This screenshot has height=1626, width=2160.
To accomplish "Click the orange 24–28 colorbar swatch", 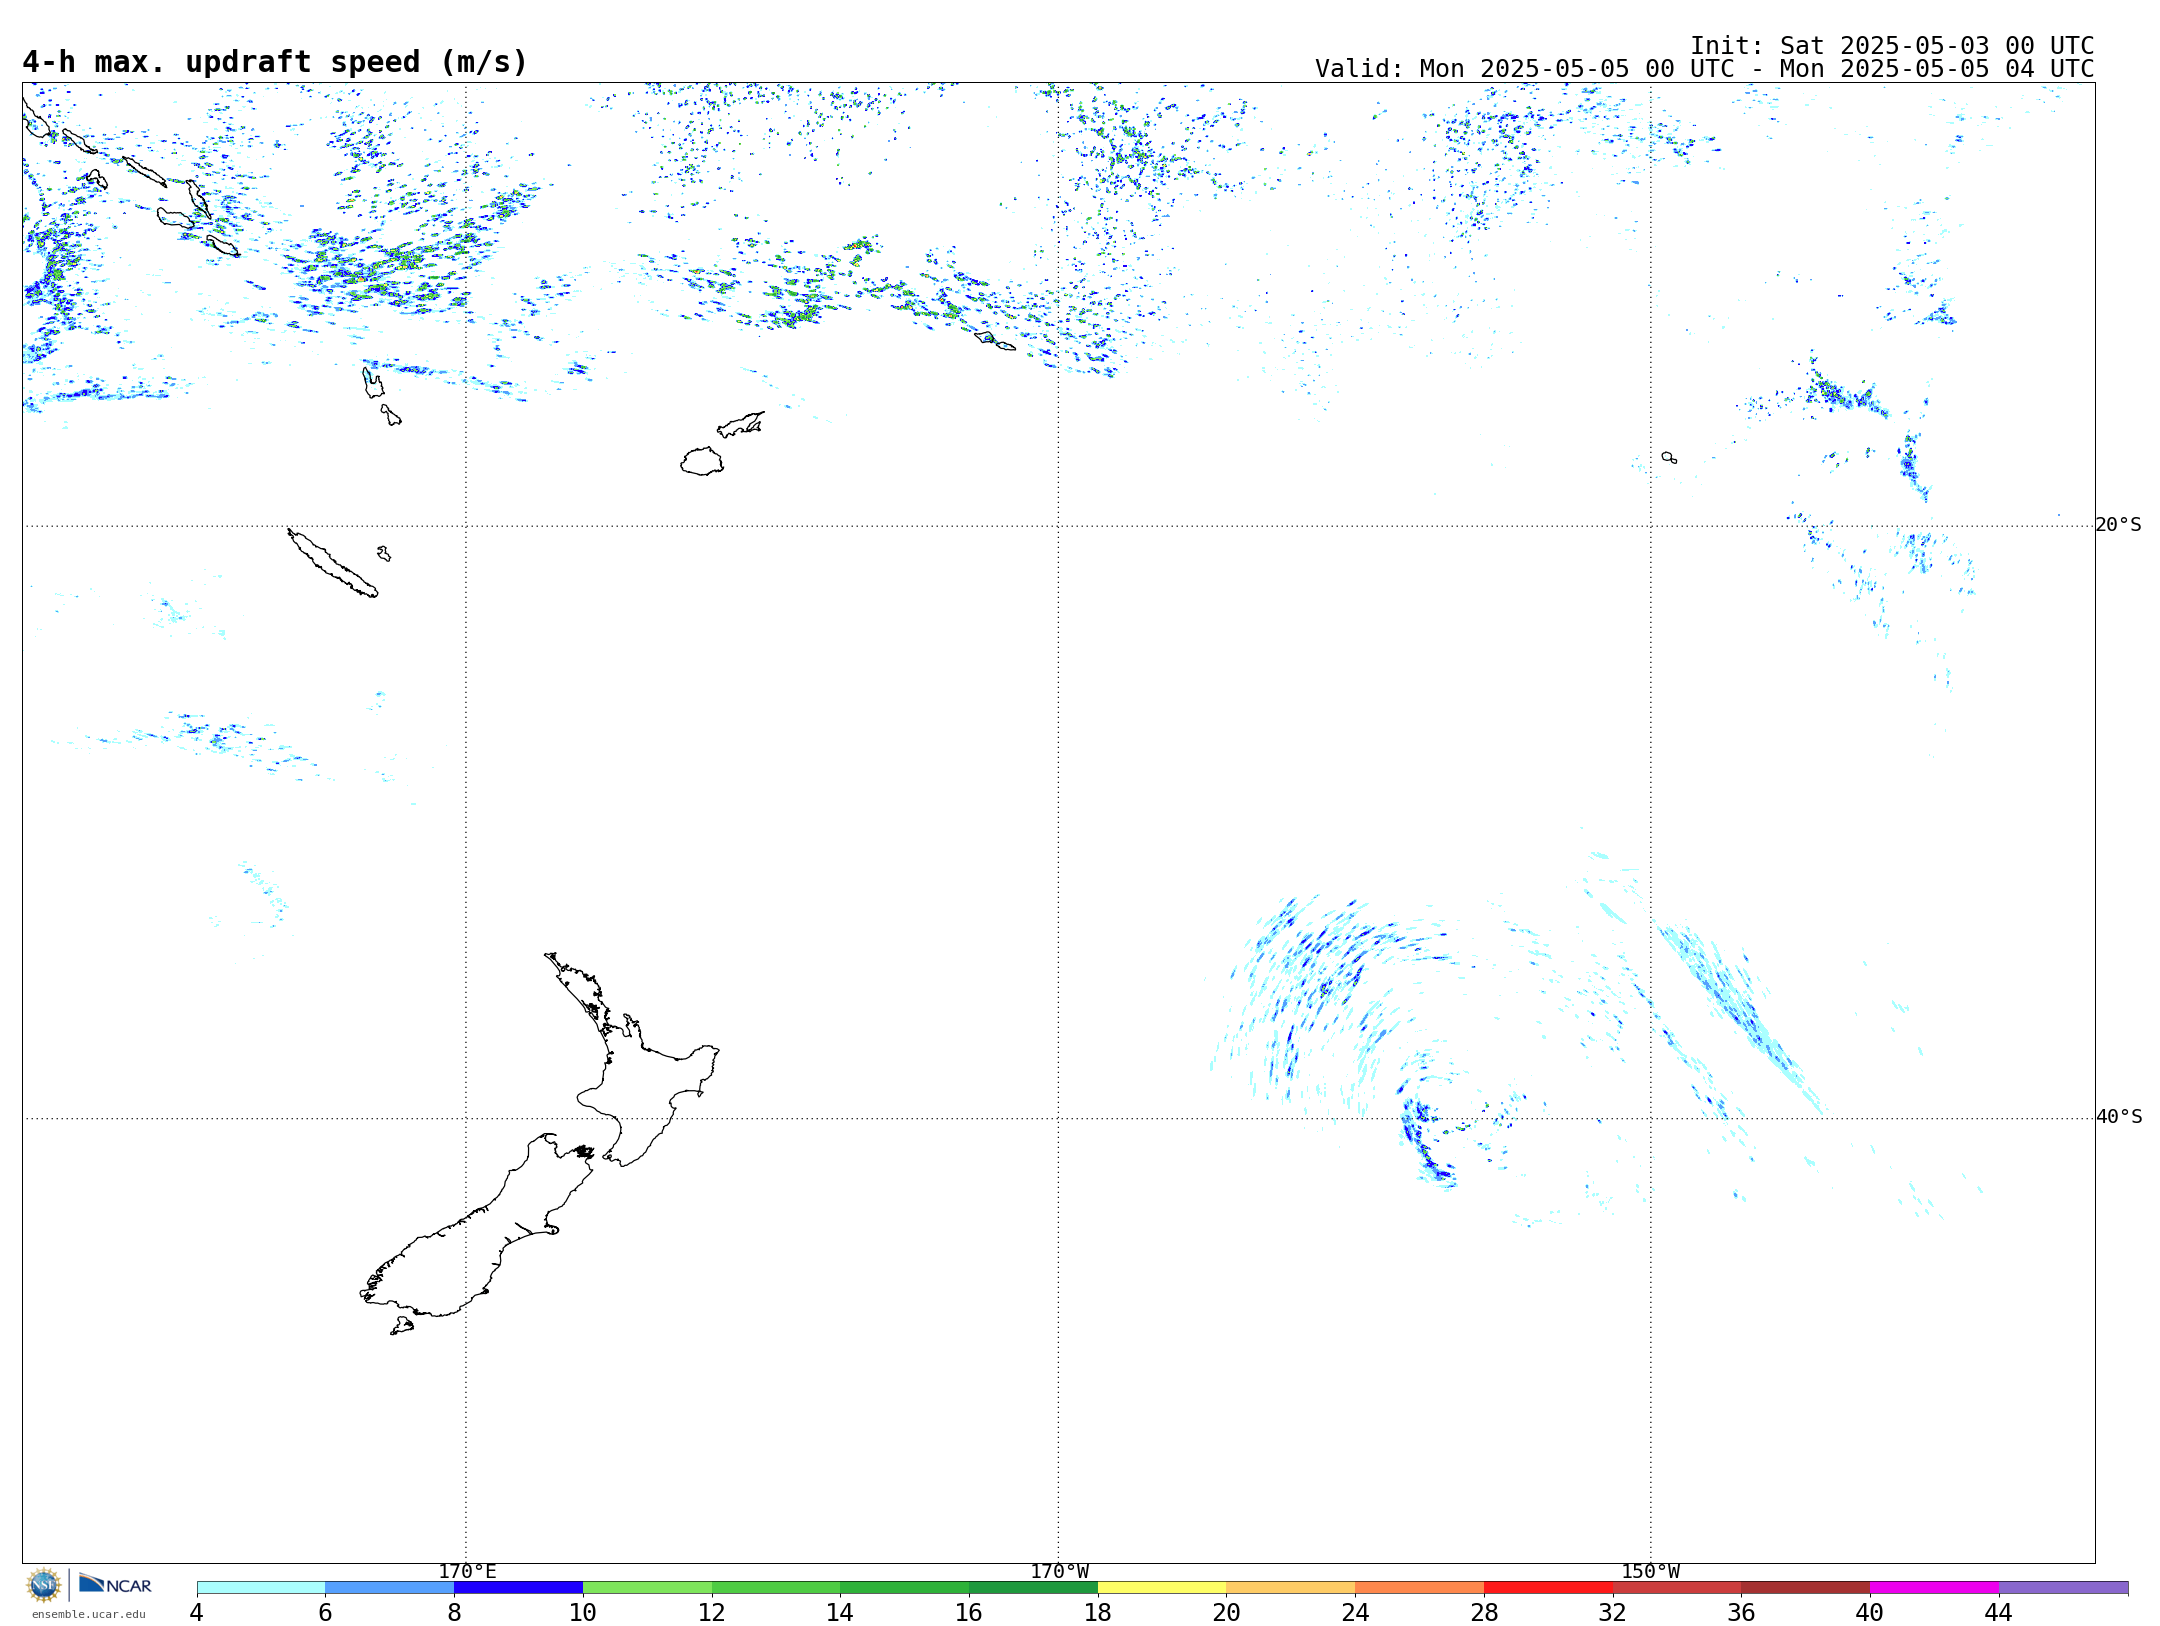I will (x=1419, y=1588).
